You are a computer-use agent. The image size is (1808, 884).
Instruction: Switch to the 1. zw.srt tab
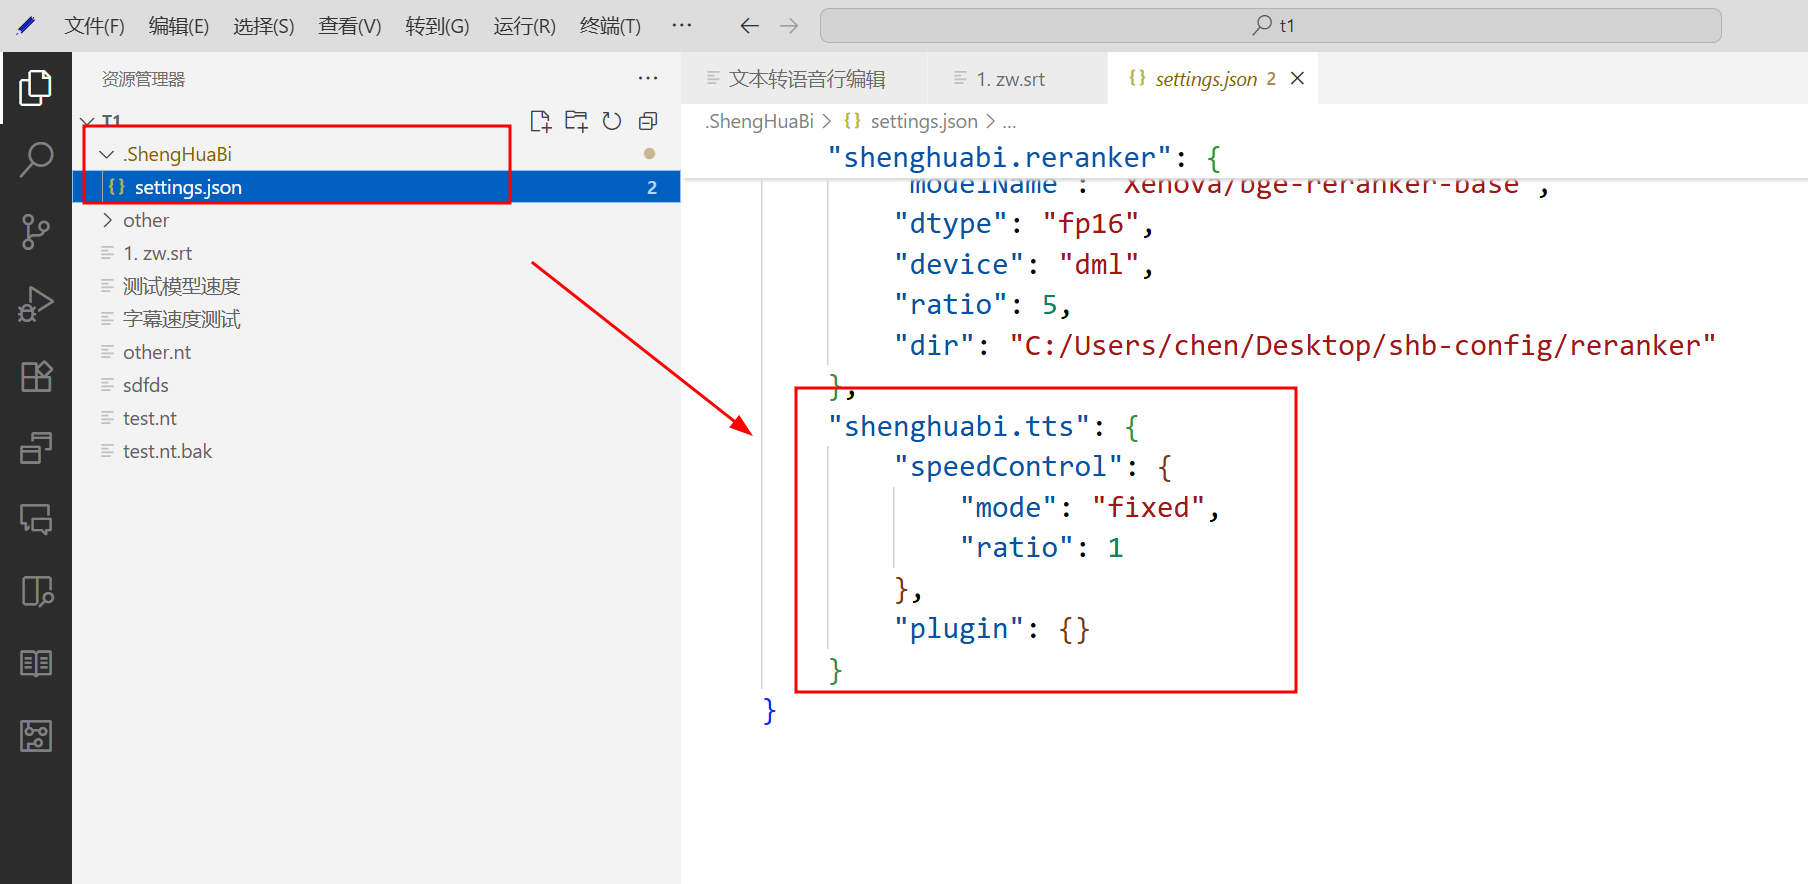[x=1010, y=79]
